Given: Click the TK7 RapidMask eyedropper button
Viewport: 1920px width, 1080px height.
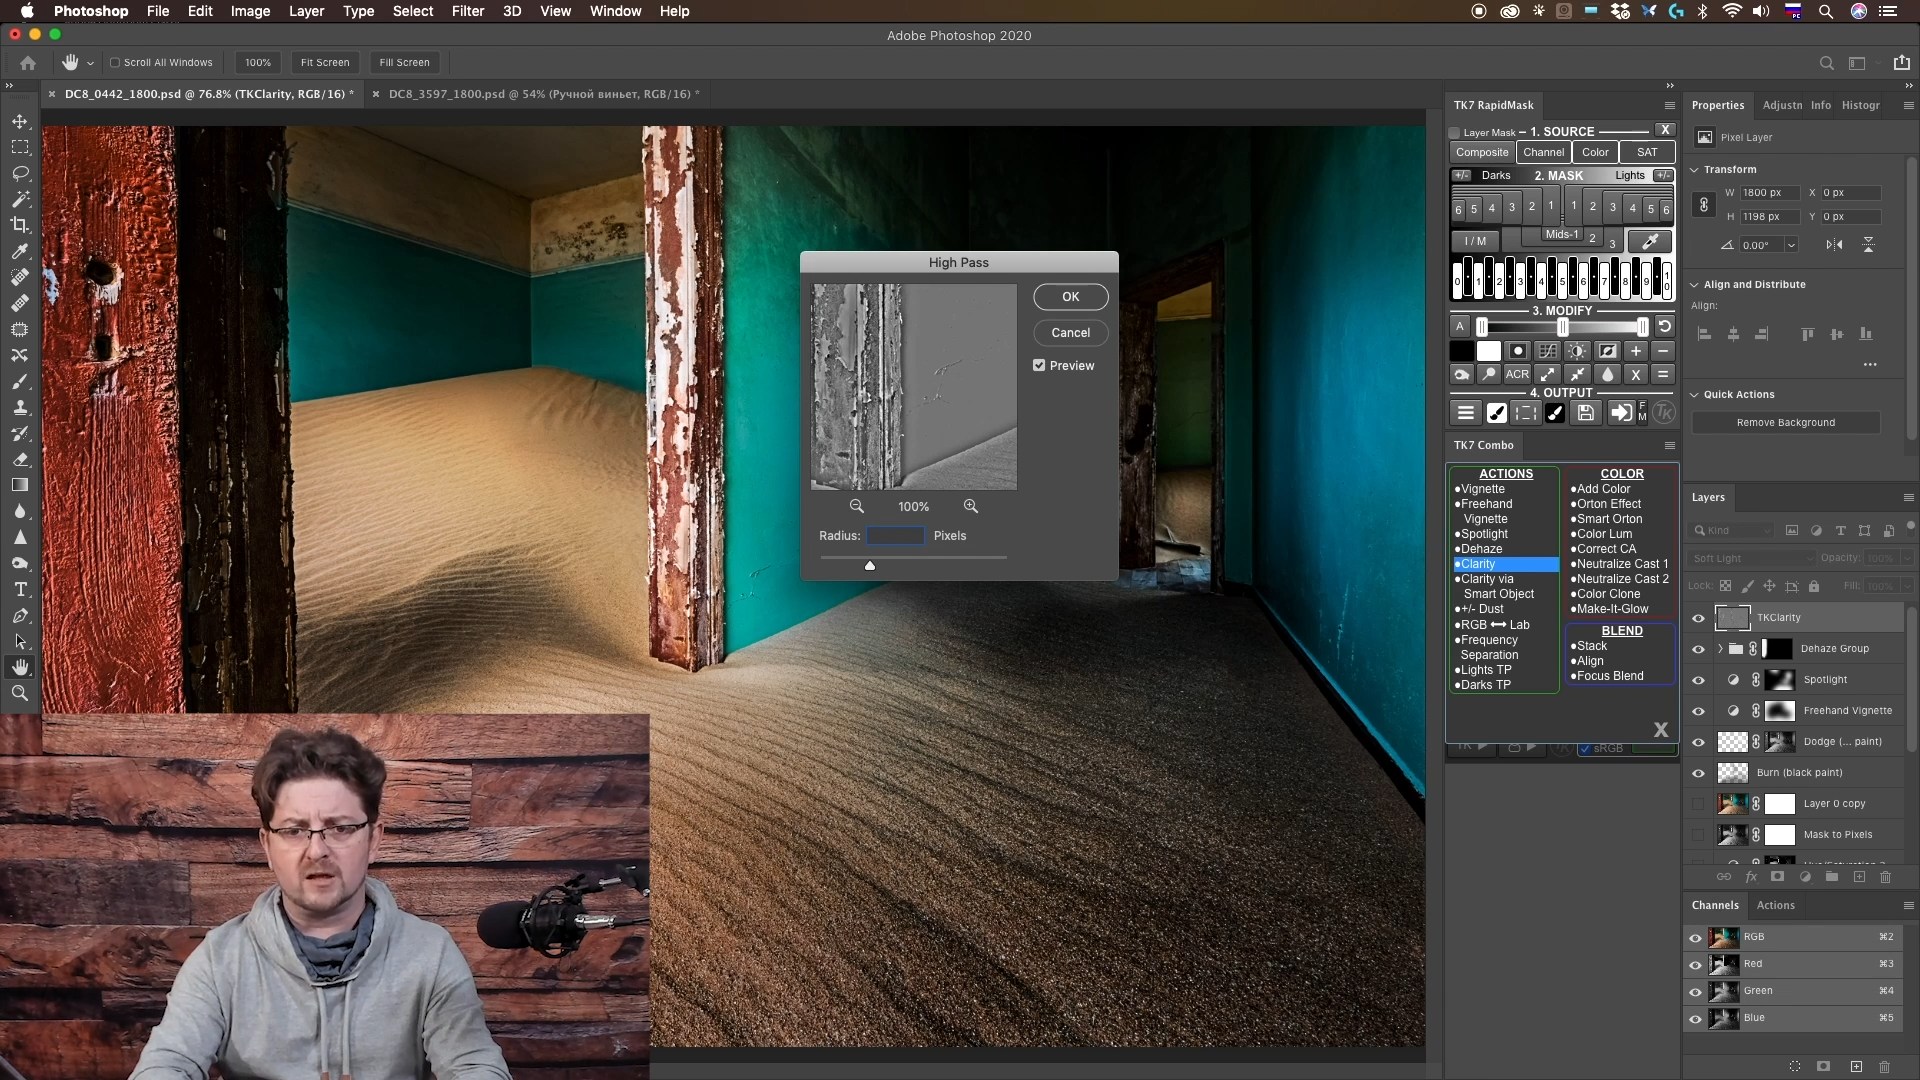Looking at the screenshot, I should [1650, 241].
